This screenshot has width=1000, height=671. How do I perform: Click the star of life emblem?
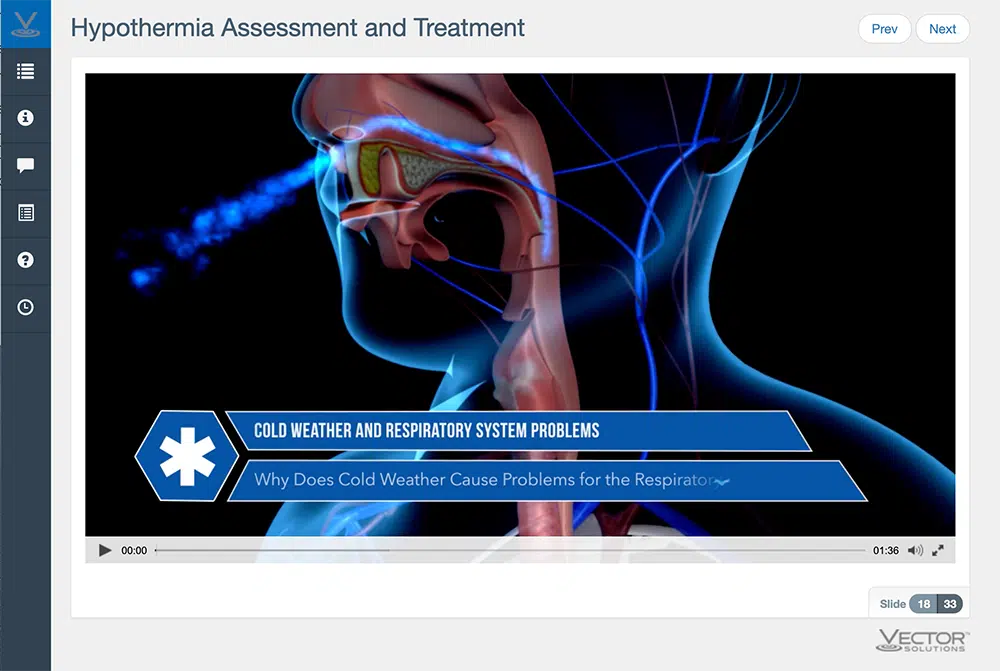pos(188,456)
